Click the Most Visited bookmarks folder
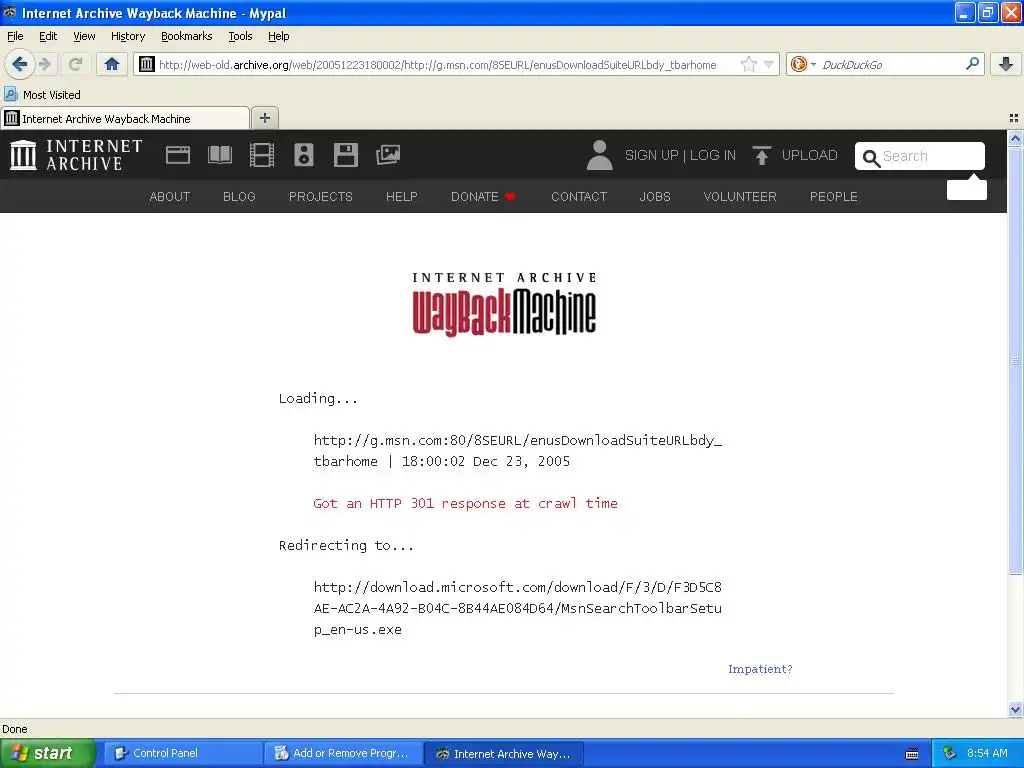 42,95
